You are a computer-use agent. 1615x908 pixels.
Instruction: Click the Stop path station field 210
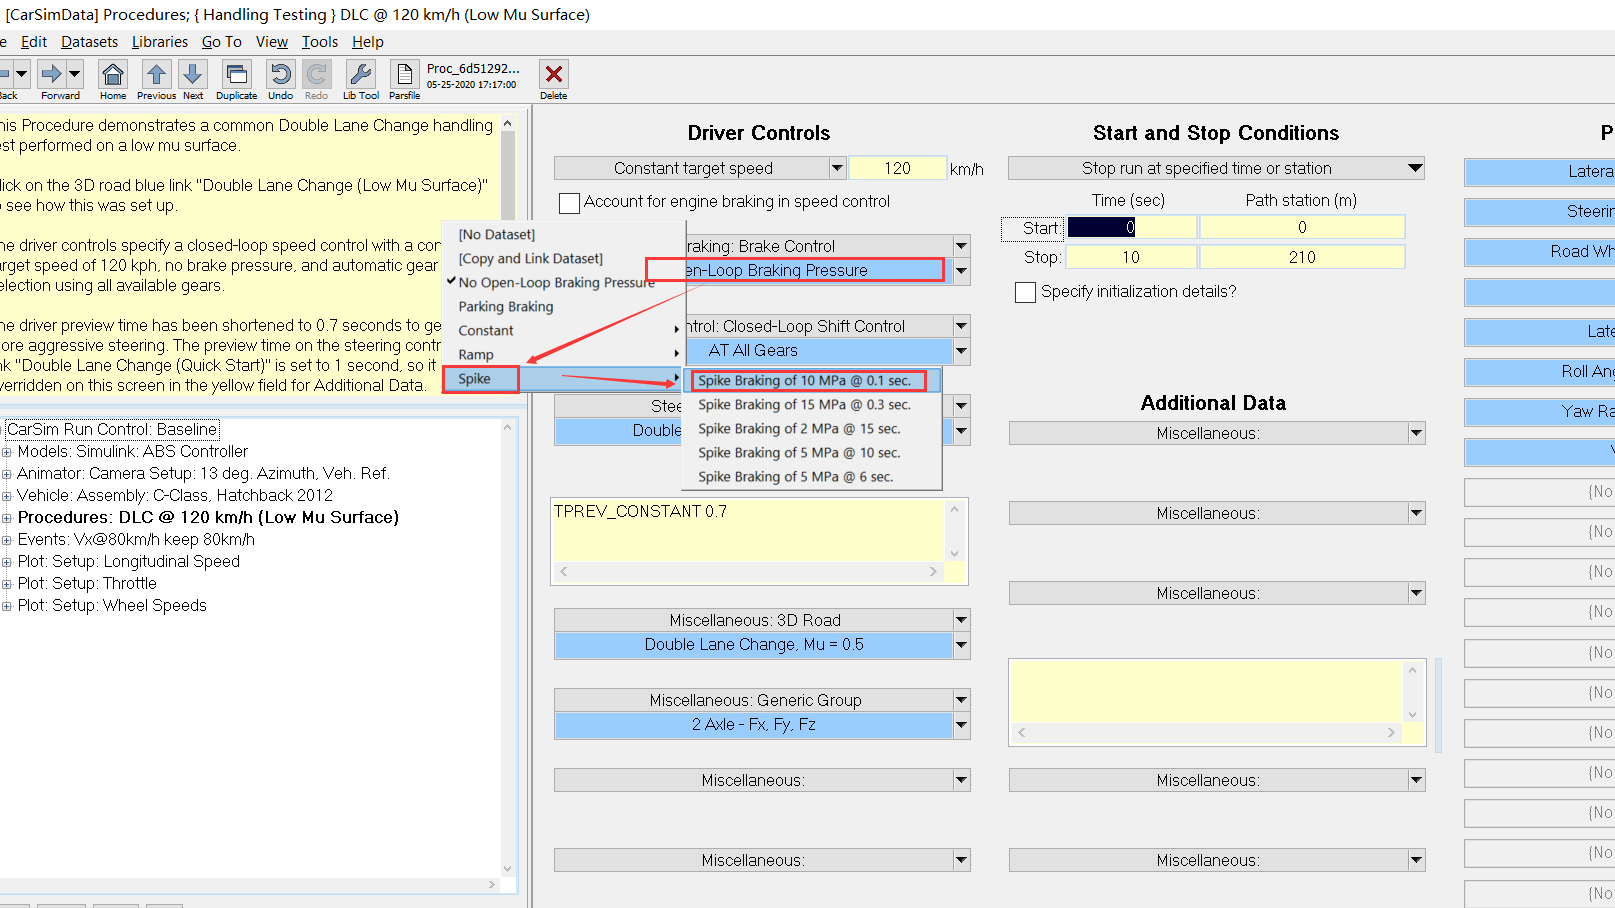click(x=1302, y=257)
